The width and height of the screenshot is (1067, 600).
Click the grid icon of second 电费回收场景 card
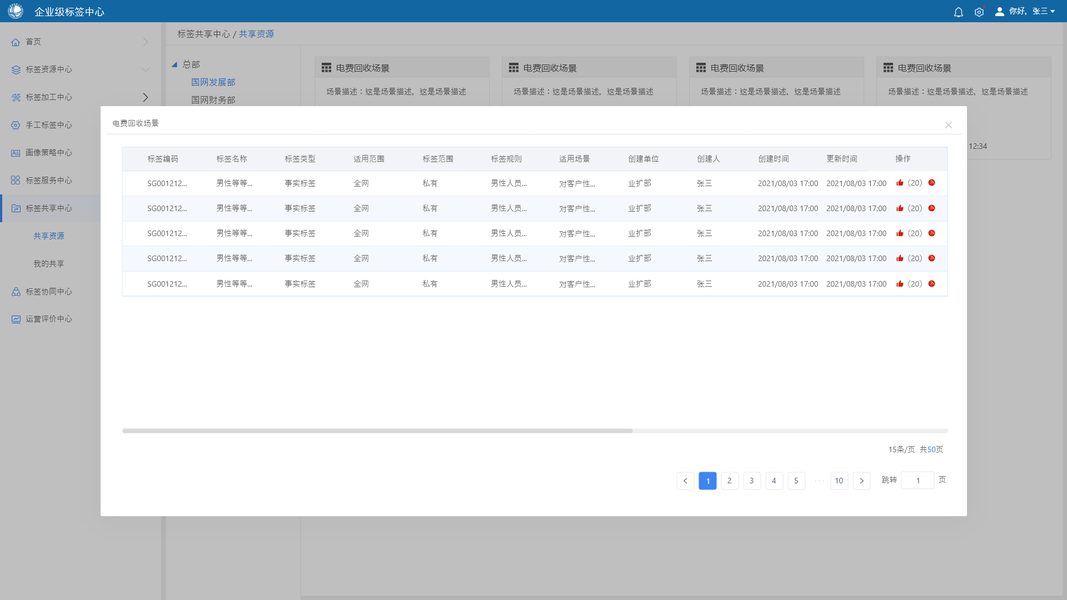coord(514,68)
